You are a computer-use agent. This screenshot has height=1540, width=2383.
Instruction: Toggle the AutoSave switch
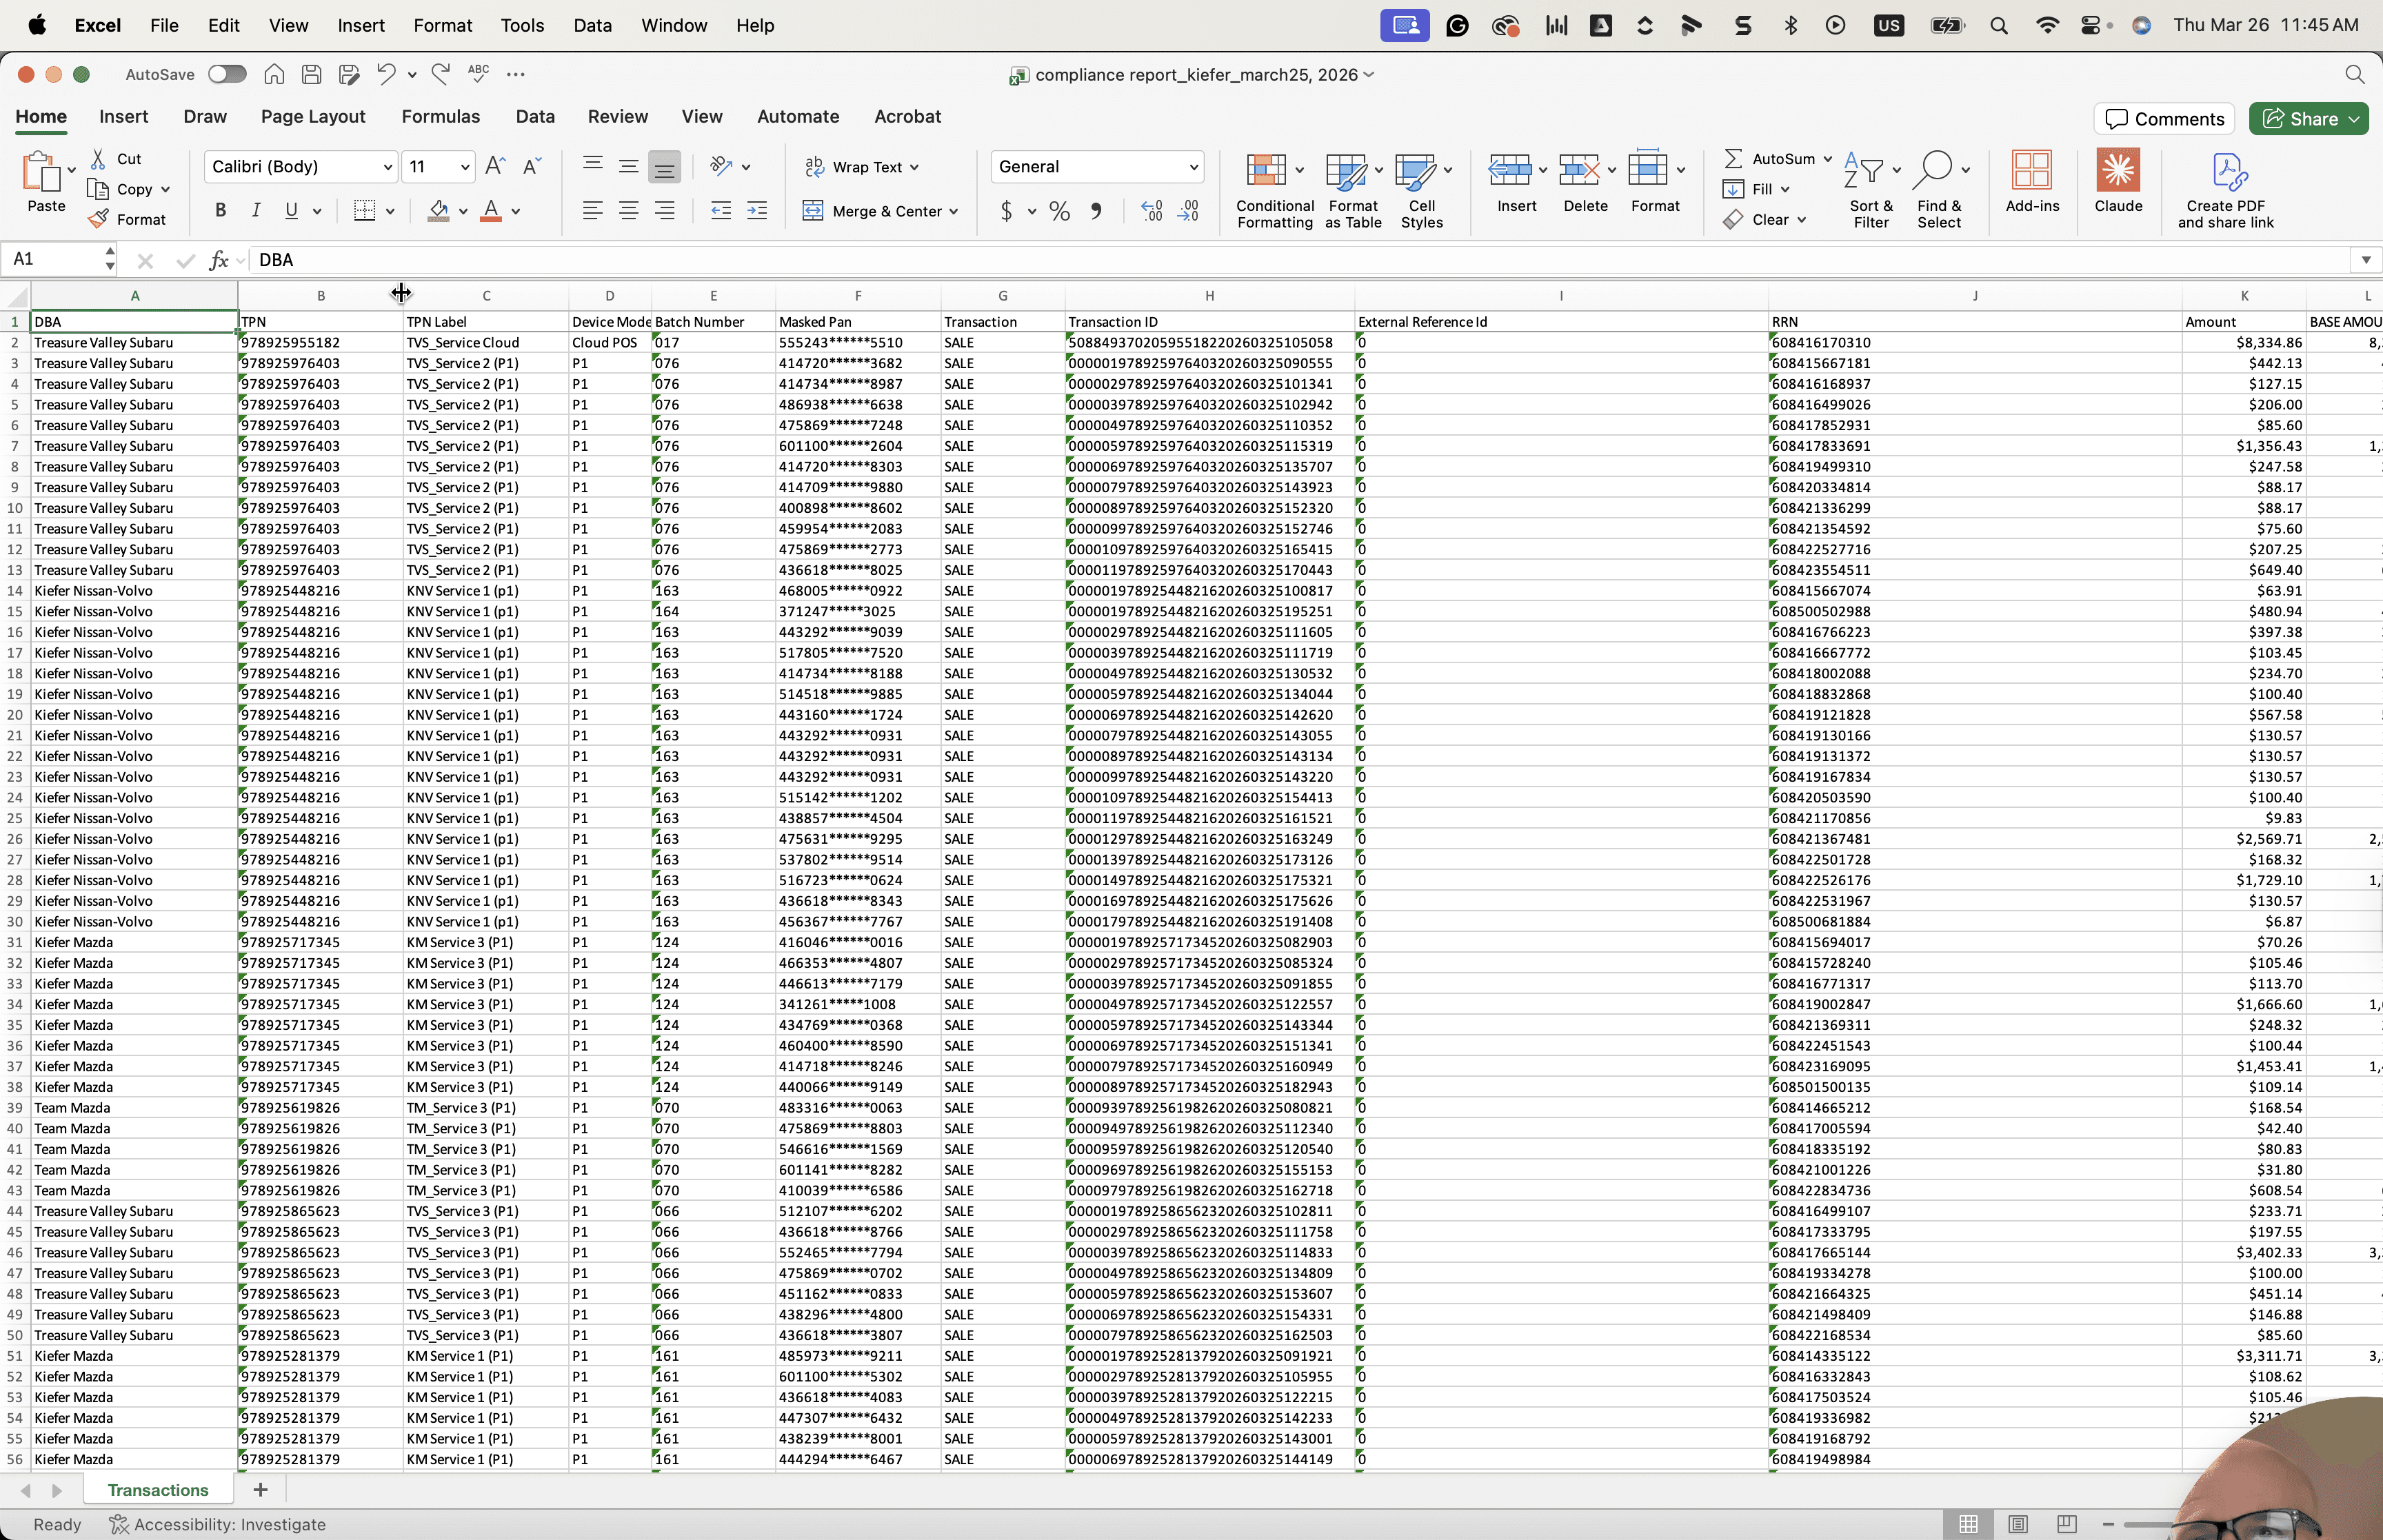[227, 74]
